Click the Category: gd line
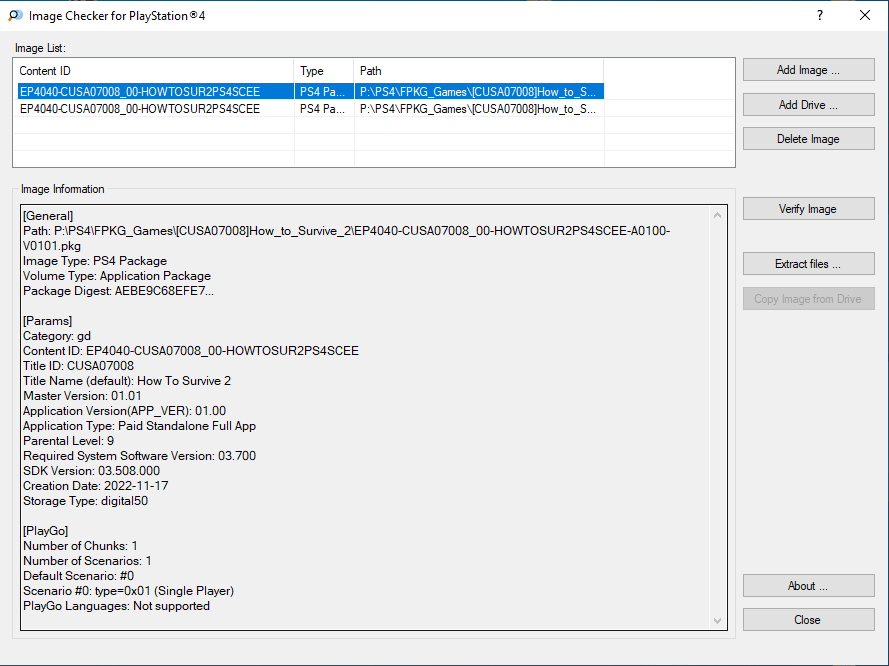The height and width of the screenshot is (666, 889). (x=57, y=336)
